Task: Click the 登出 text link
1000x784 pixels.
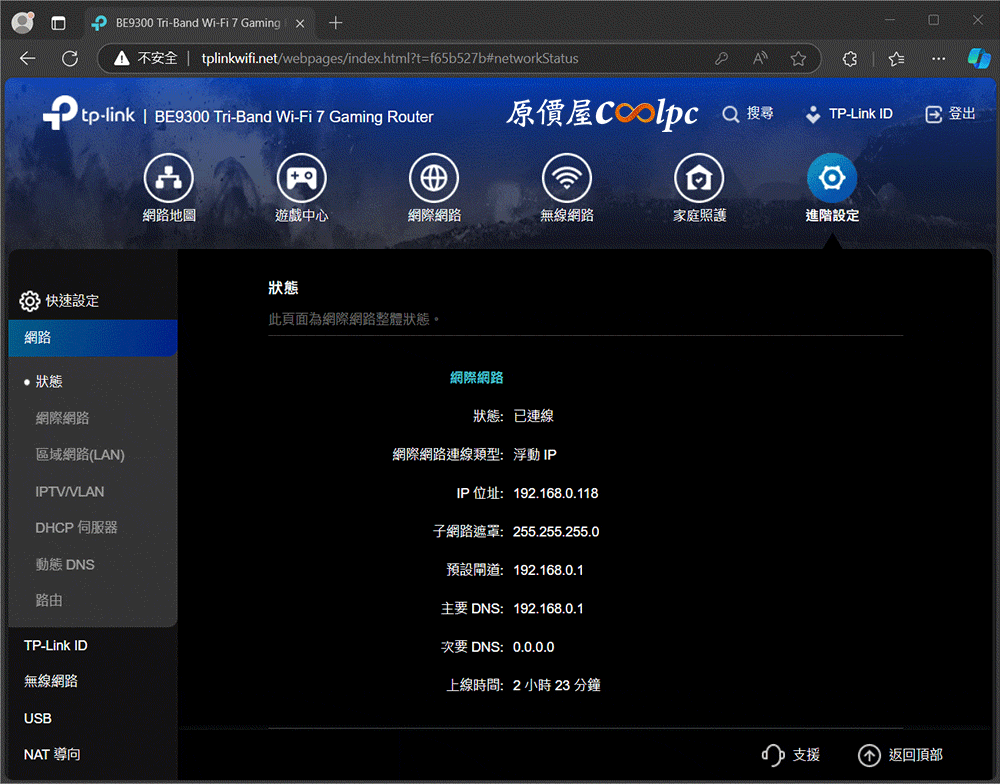Action: (962, 114)
